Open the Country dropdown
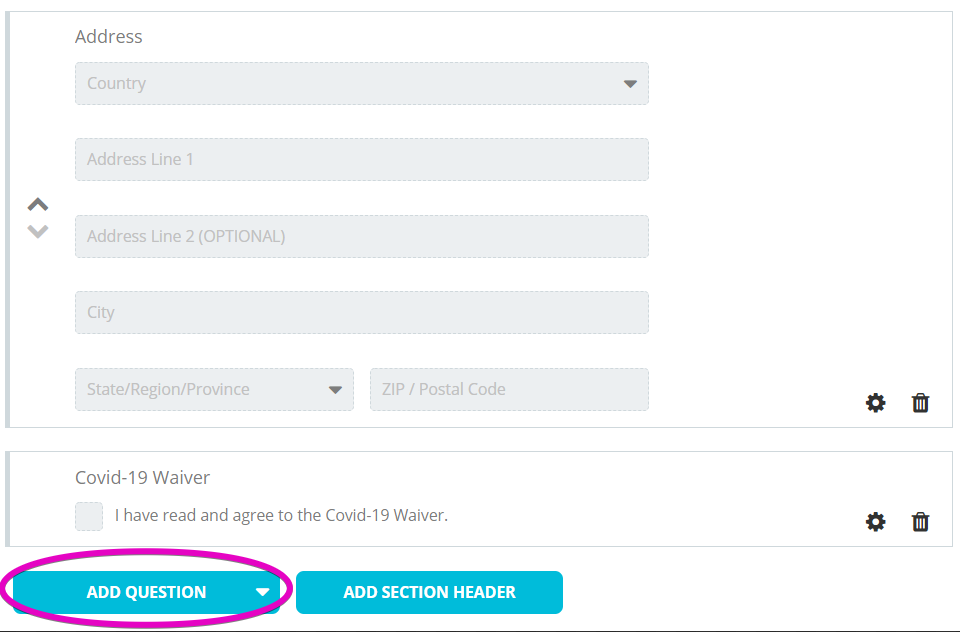The height and width of the screenshot is (632, 960). pyautogui.click(x=362, y=83)
